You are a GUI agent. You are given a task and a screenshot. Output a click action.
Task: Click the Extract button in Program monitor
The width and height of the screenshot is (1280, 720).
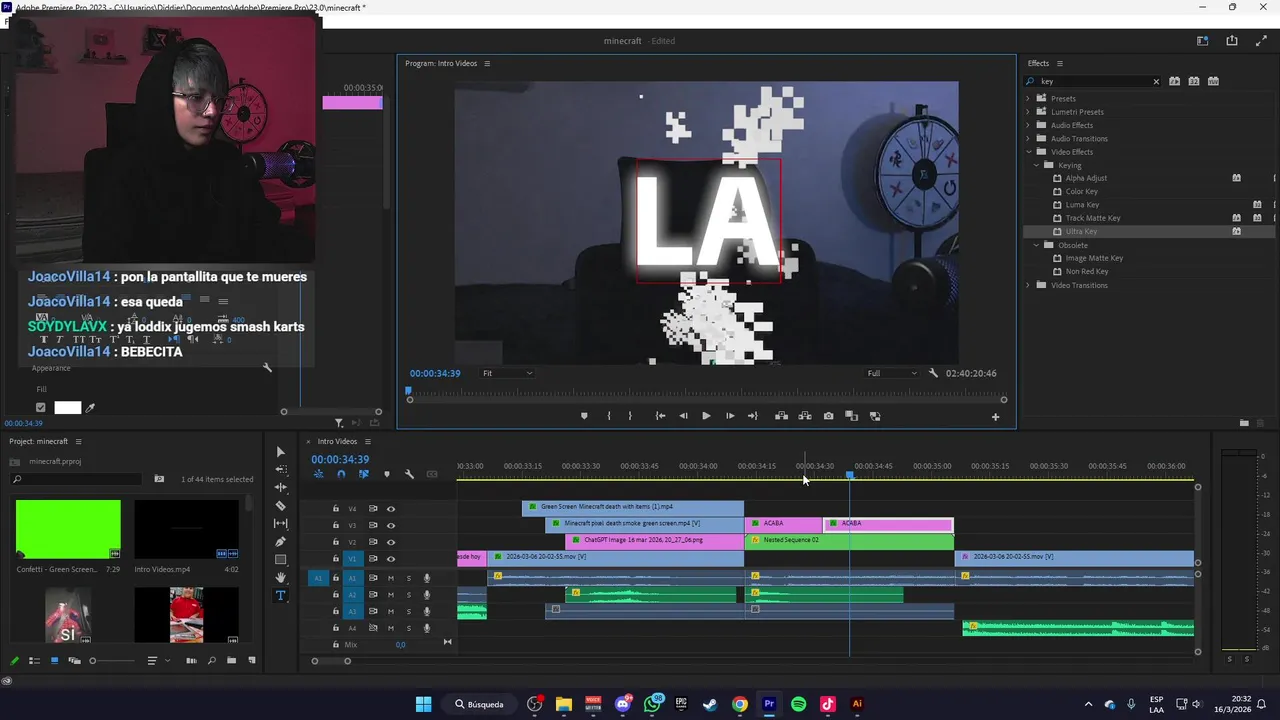(804, 416)
